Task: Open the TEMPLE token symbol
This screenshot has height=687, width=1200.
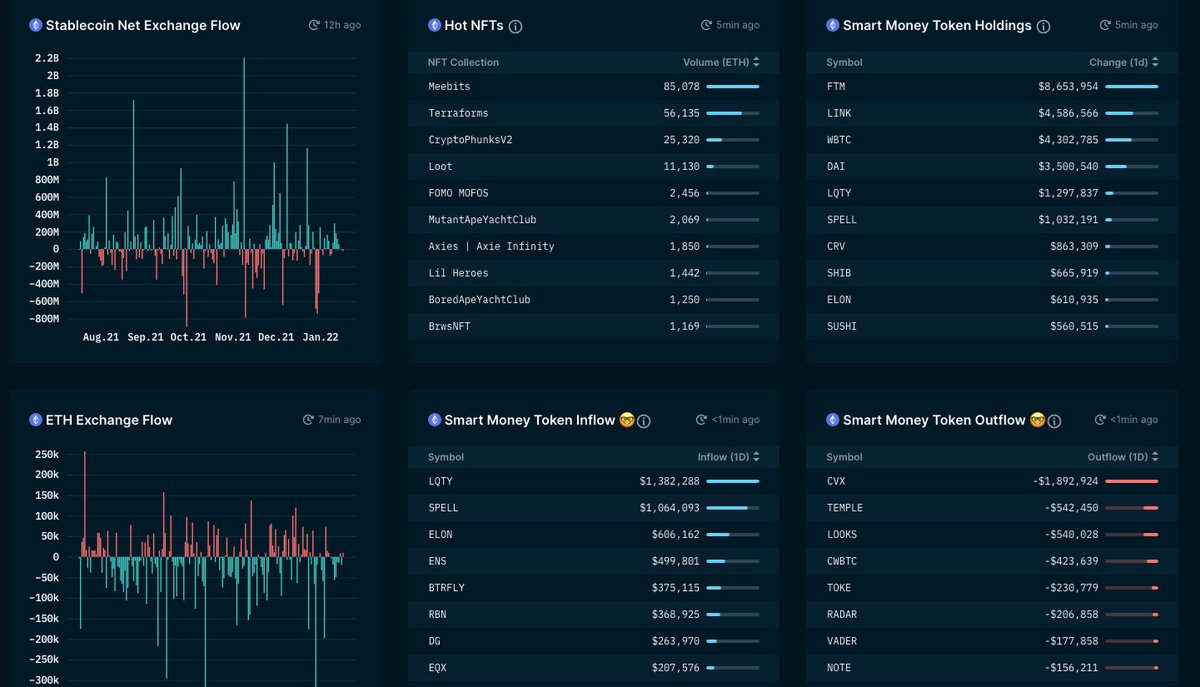Action: (x=845, y=508)
